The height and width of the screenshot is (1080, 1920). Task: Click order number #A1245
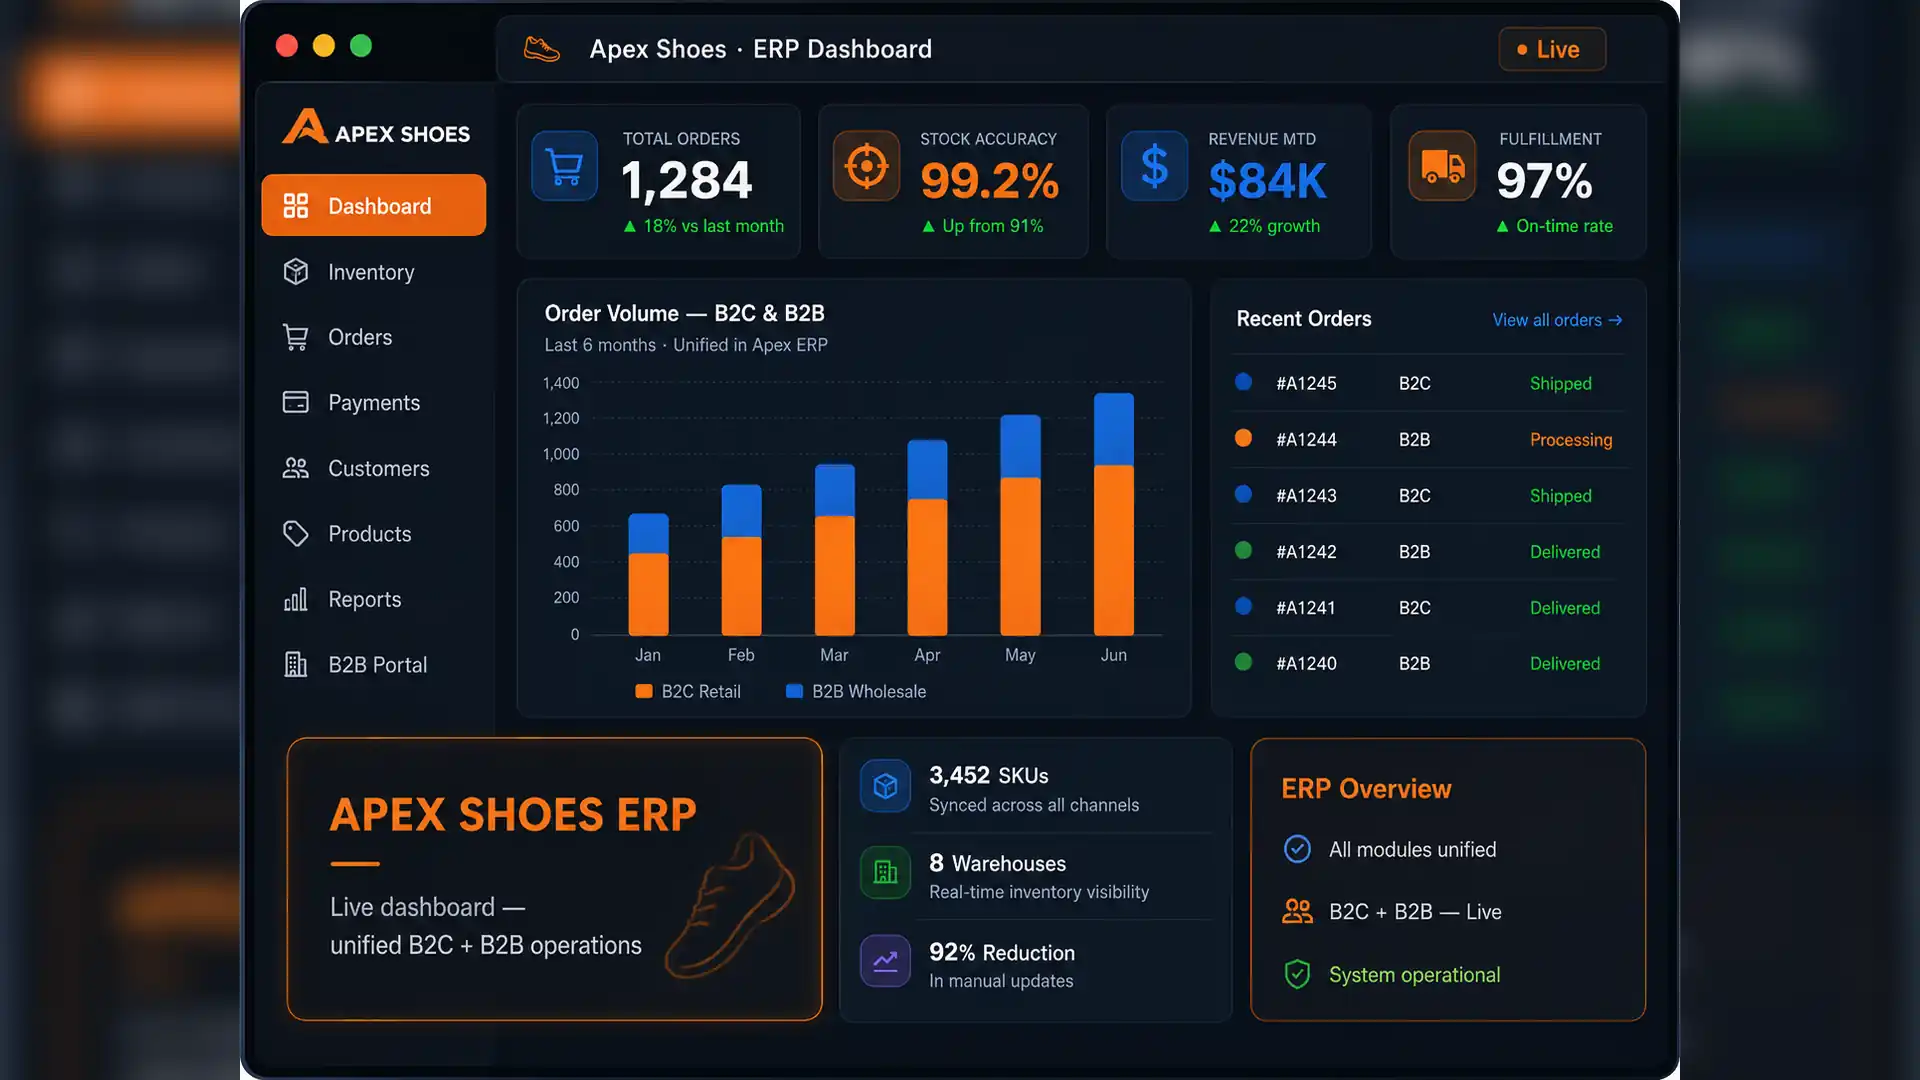click(x=1306, y=383)
